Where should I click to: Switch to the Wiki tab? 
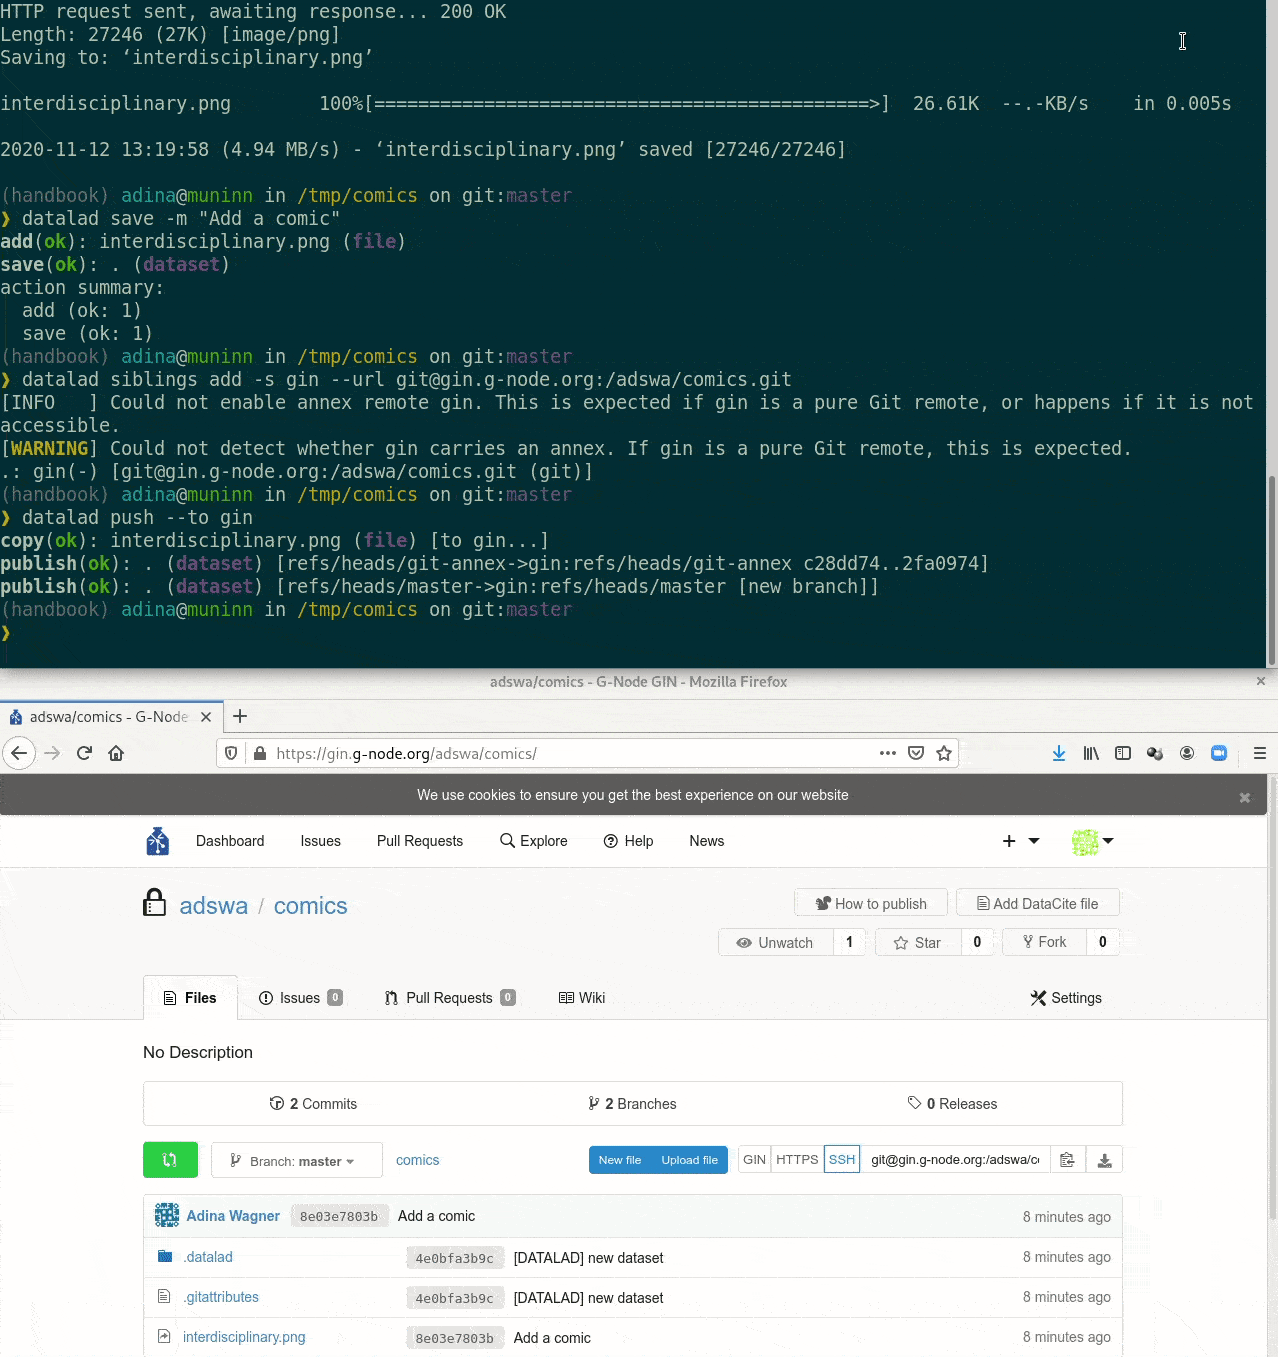(x=582, y=997)
